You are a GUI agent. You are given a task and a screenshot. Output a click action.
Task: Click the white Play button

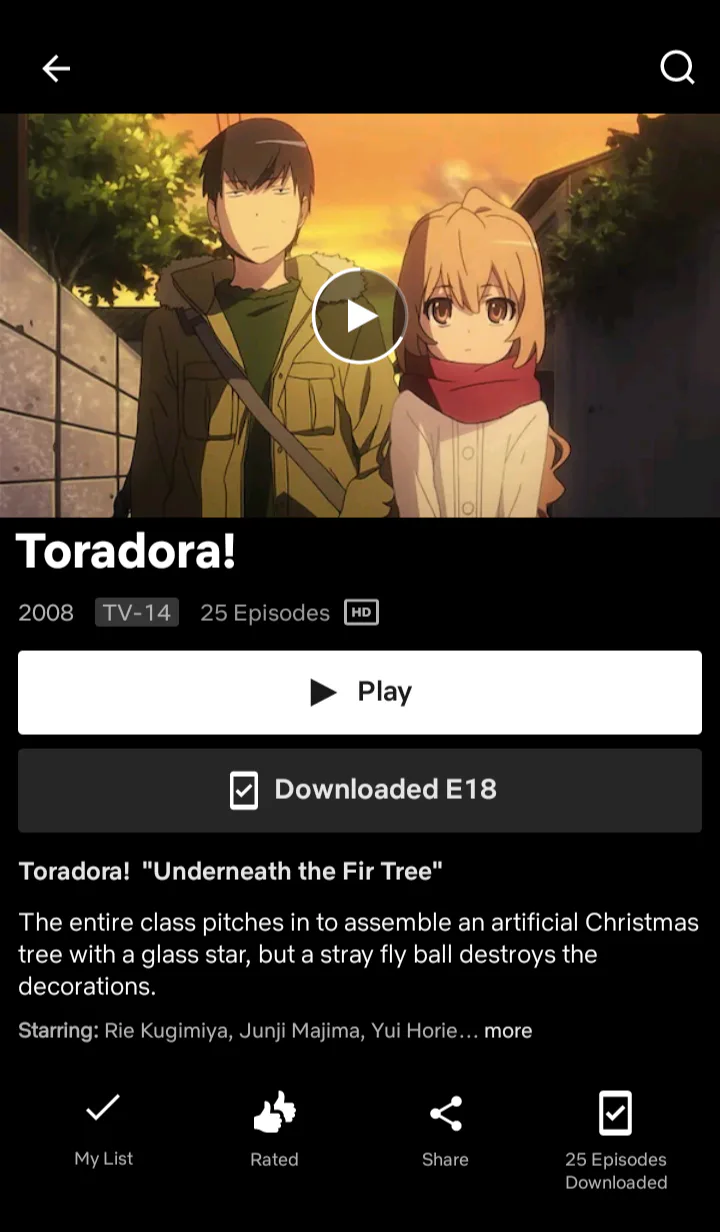[x=360, y=692]
